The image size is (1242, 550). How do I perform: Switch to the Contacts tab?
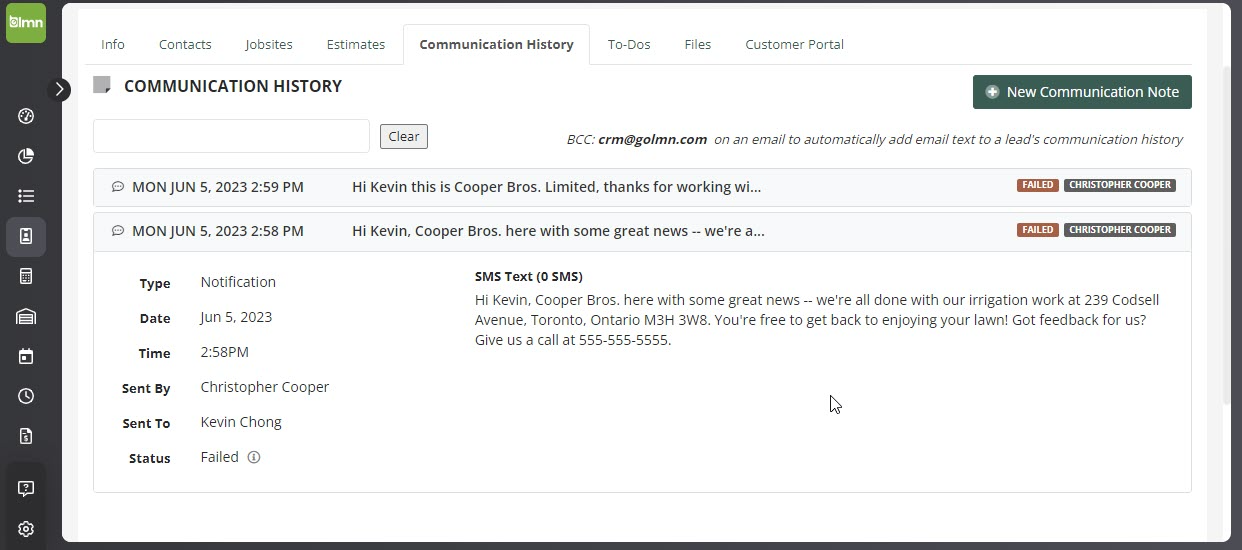click(185, 44)
